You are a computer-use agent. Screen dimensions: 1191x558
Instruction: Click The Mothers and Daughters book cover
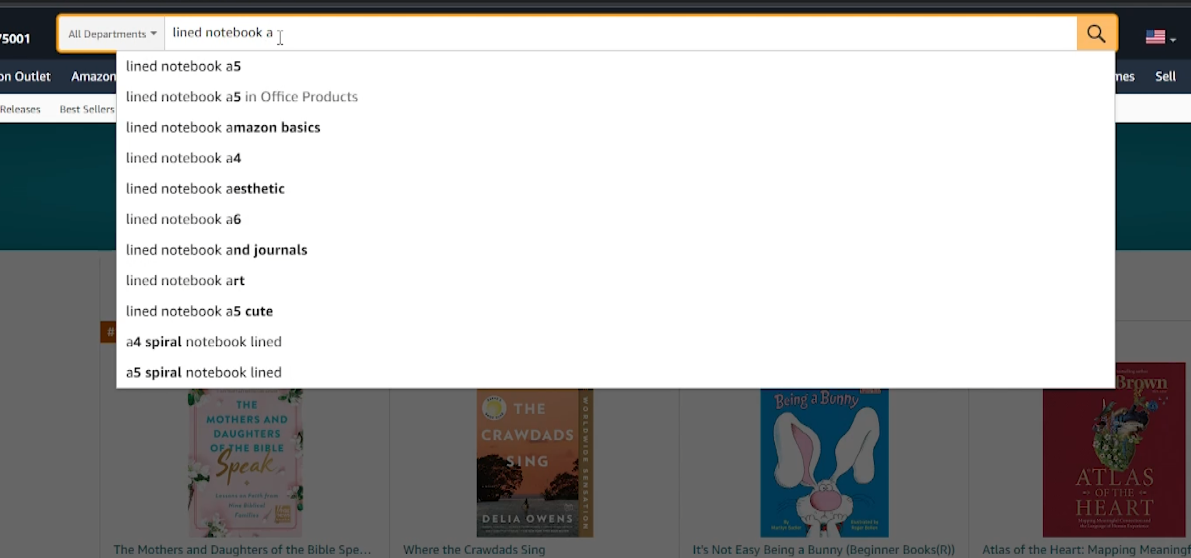coord(245,462)
